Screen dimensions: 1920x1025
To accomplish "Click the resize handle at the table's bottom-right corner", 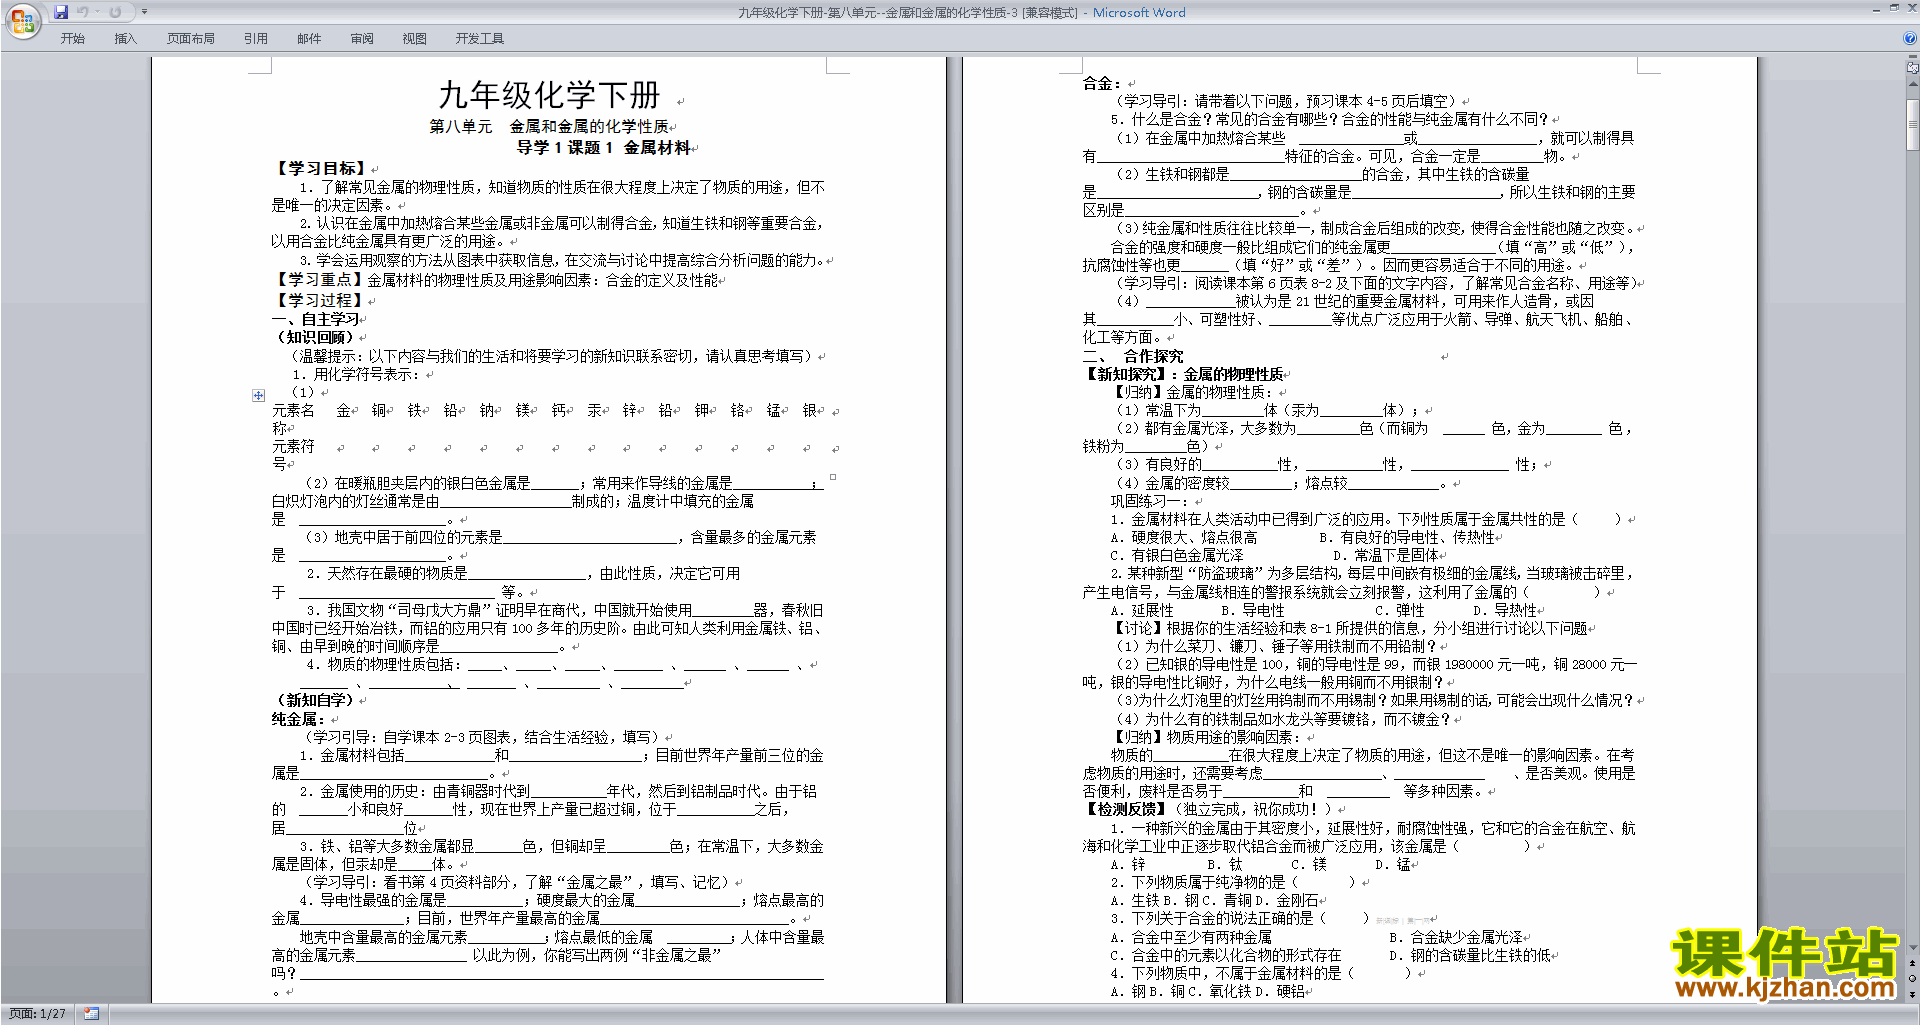I will click(x=833, y=477).
